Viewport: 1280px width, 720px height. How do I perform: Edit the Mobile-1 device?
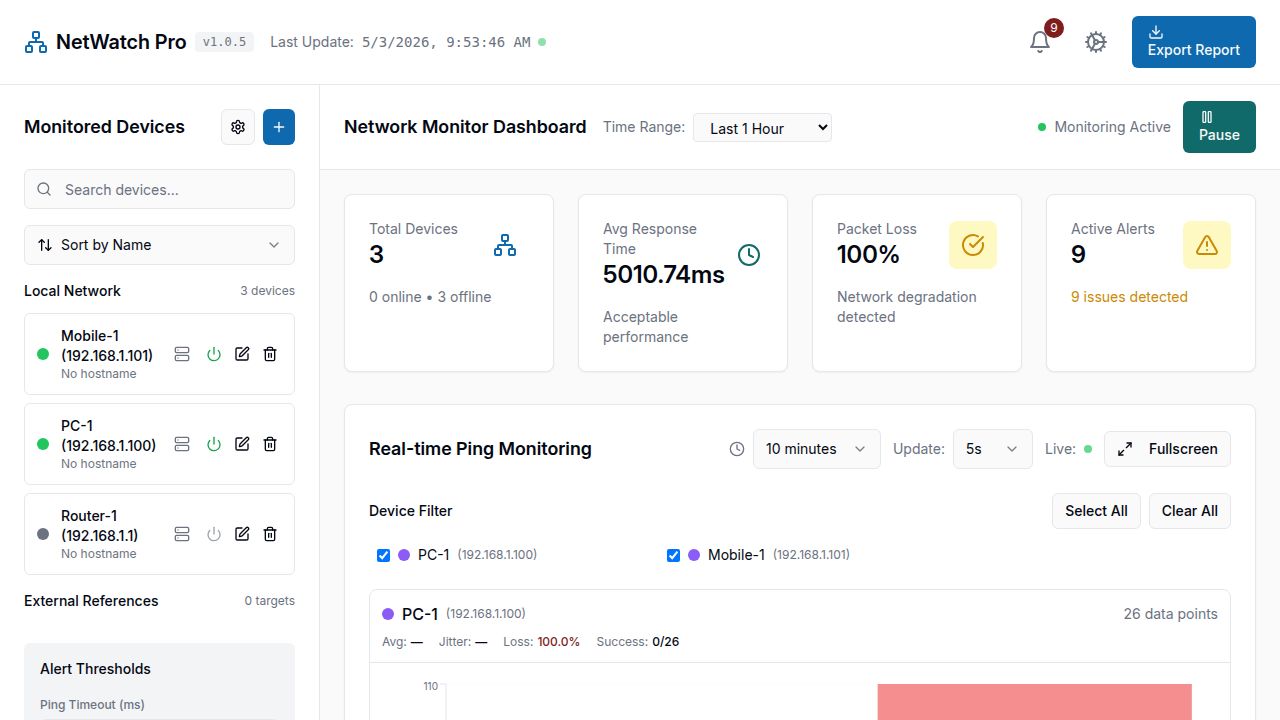(242, 354)
